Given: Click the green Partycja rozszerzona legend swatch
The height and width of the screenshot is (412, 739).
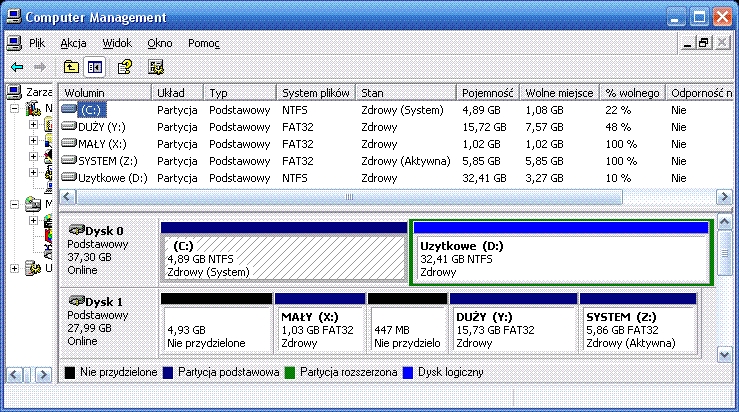Looking at the screenshot, I should tap(290, 372).
